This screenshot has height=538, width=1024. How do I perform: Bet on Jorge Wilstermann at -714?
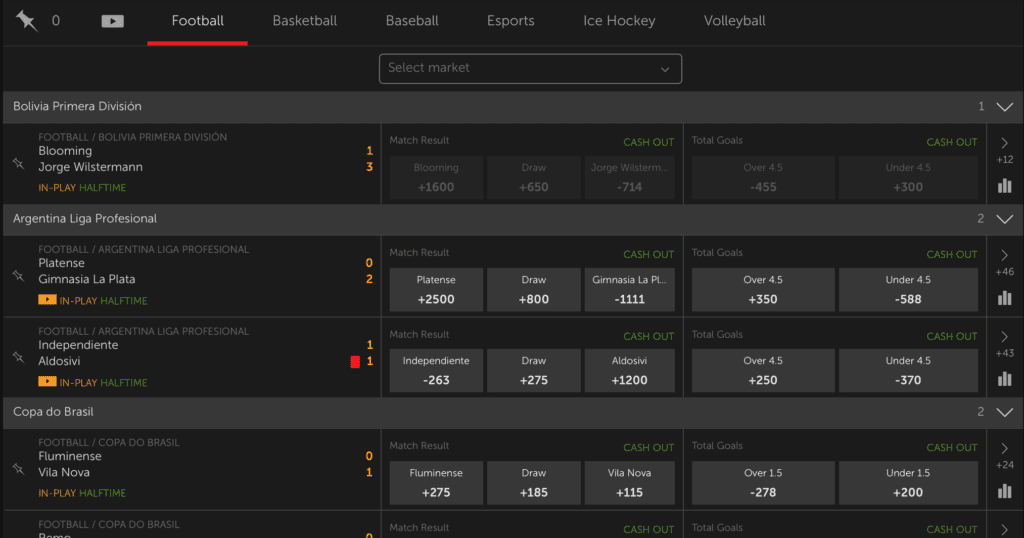[630, 178]
